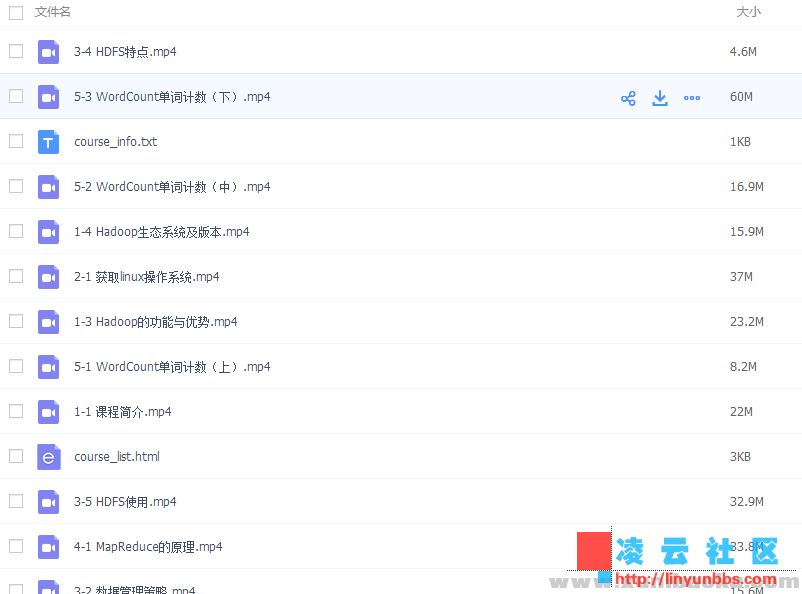Click the 15.9M size value
Screen dimensions: 802x594
tap(747, 232)
